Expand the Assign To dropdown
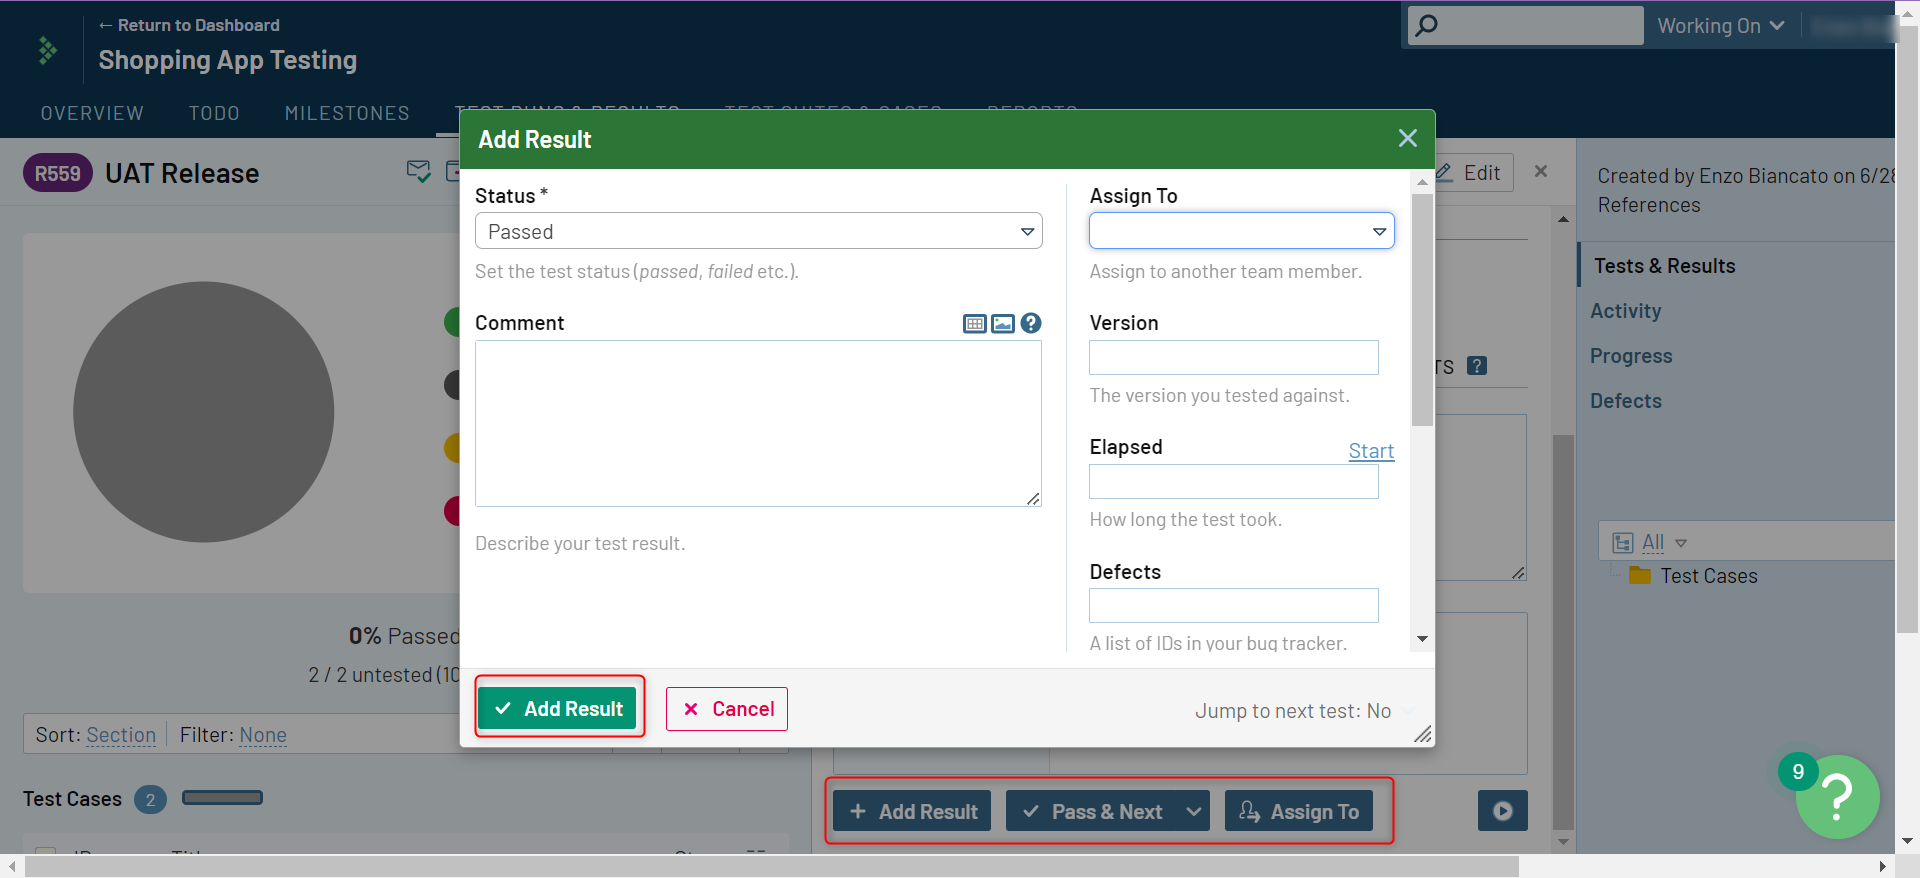The image size is (1920, 878). point(1241,231)
